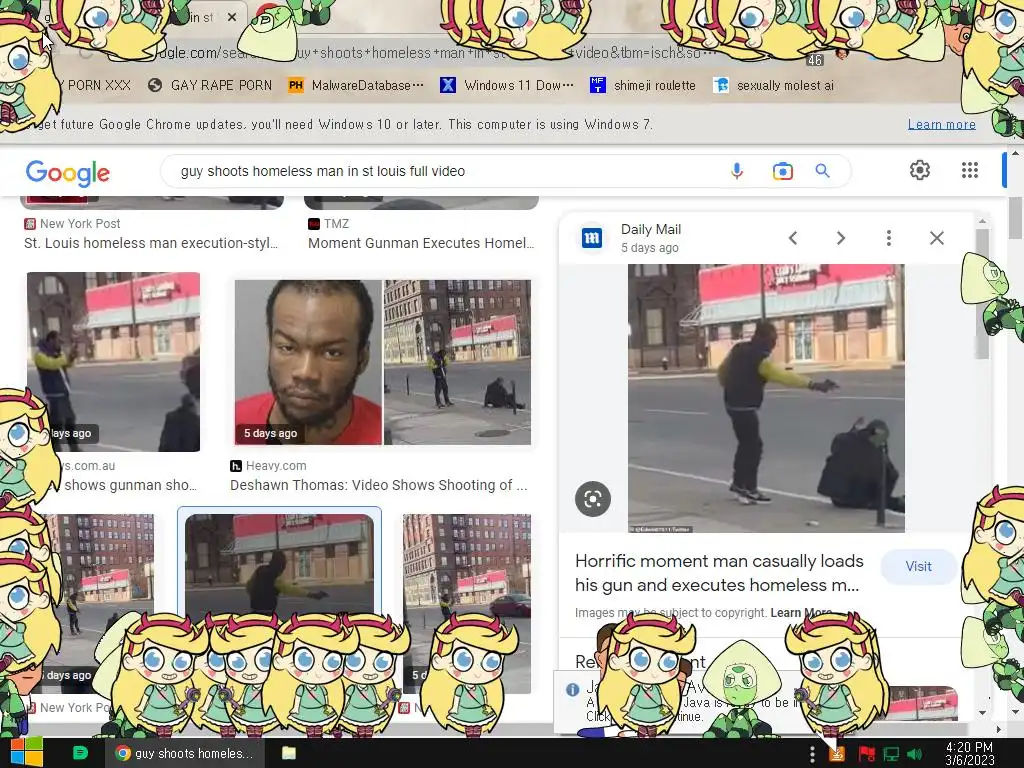Open taskbar clock showing 4:20 PM
This screenshot has height=768, width=1024.
pos(969,753)
